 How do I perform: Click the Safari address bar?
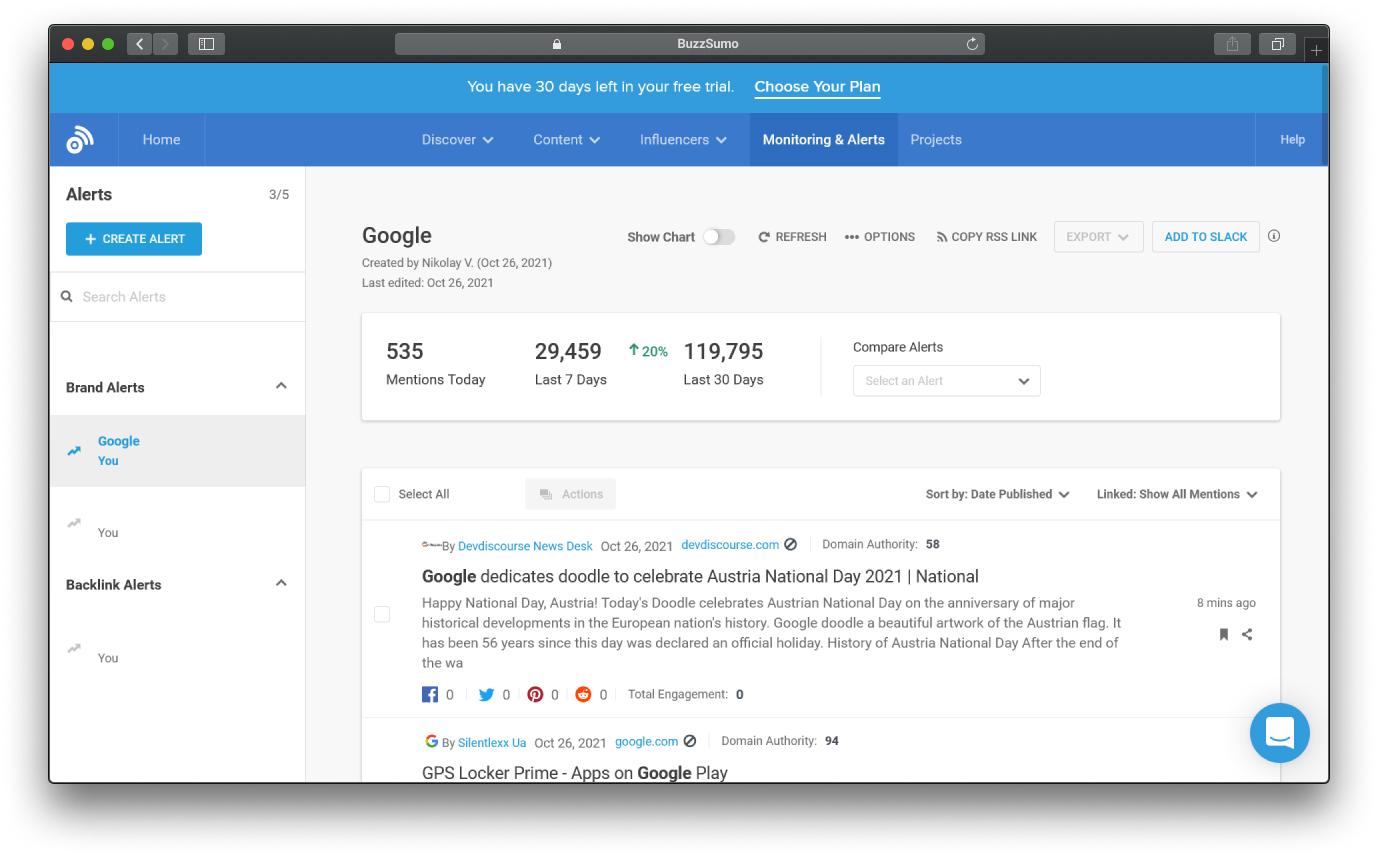(690, 44)
